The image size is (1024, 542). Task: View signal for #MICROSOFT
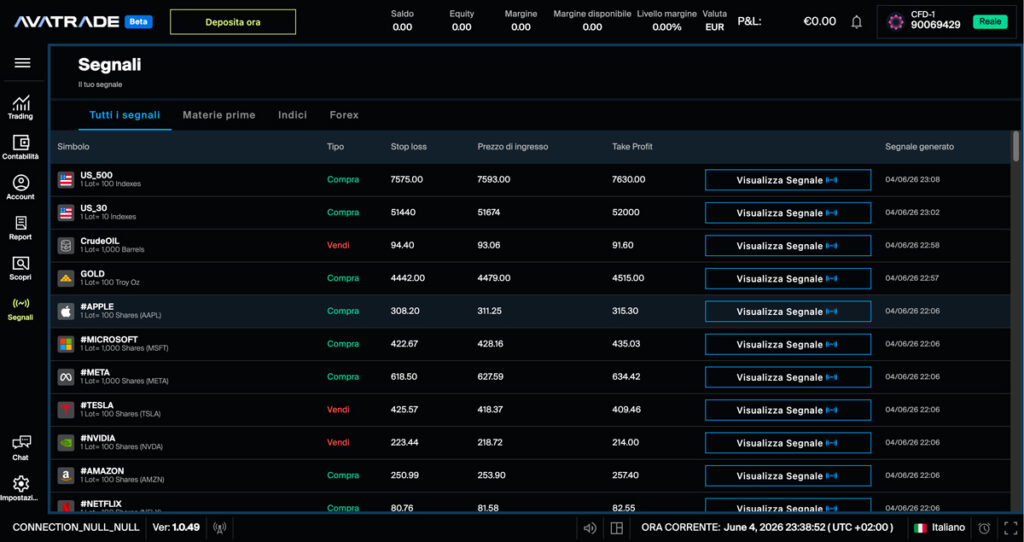(x=788, y=344)
